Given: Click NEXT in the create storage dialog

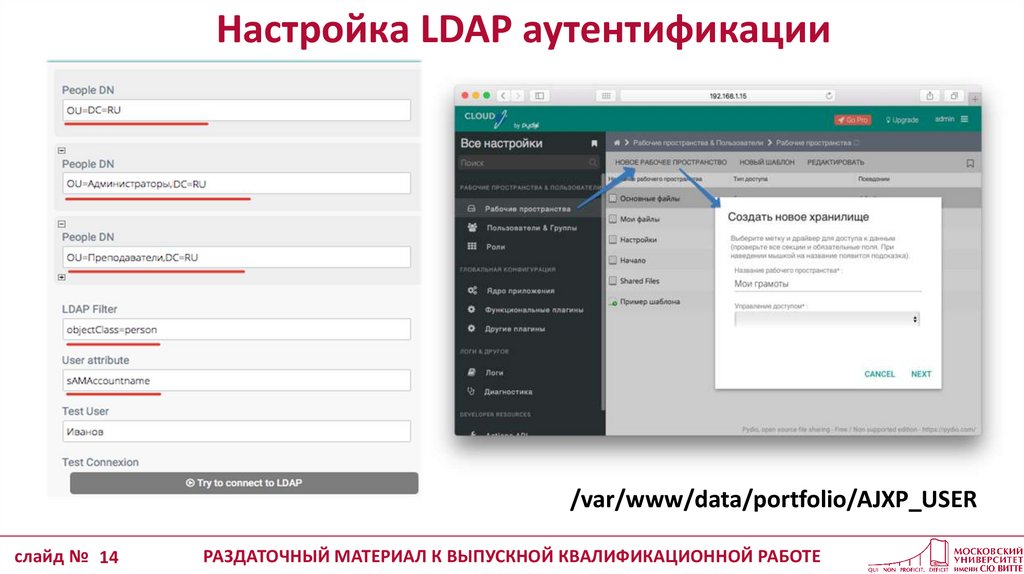Looking at the screenshot, I should (x=920, y=374).
